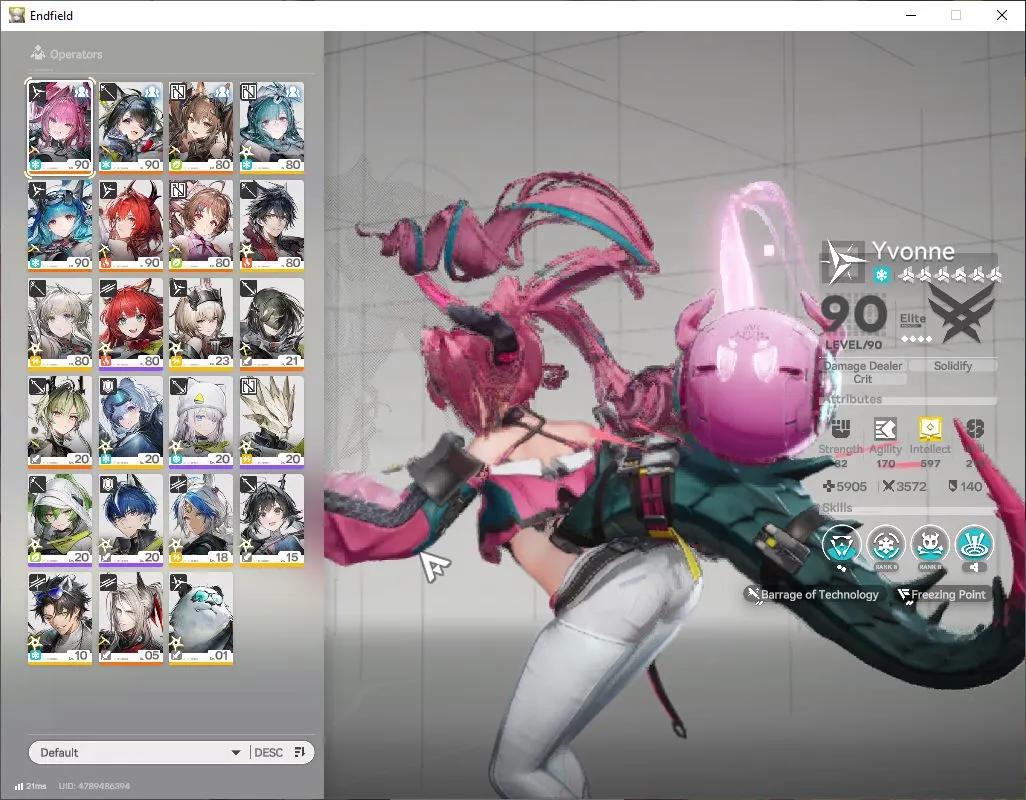Click Yvonne's class emblem icon
The width and height of the screenshot is (1026, 800).
[x=843, y=262]
